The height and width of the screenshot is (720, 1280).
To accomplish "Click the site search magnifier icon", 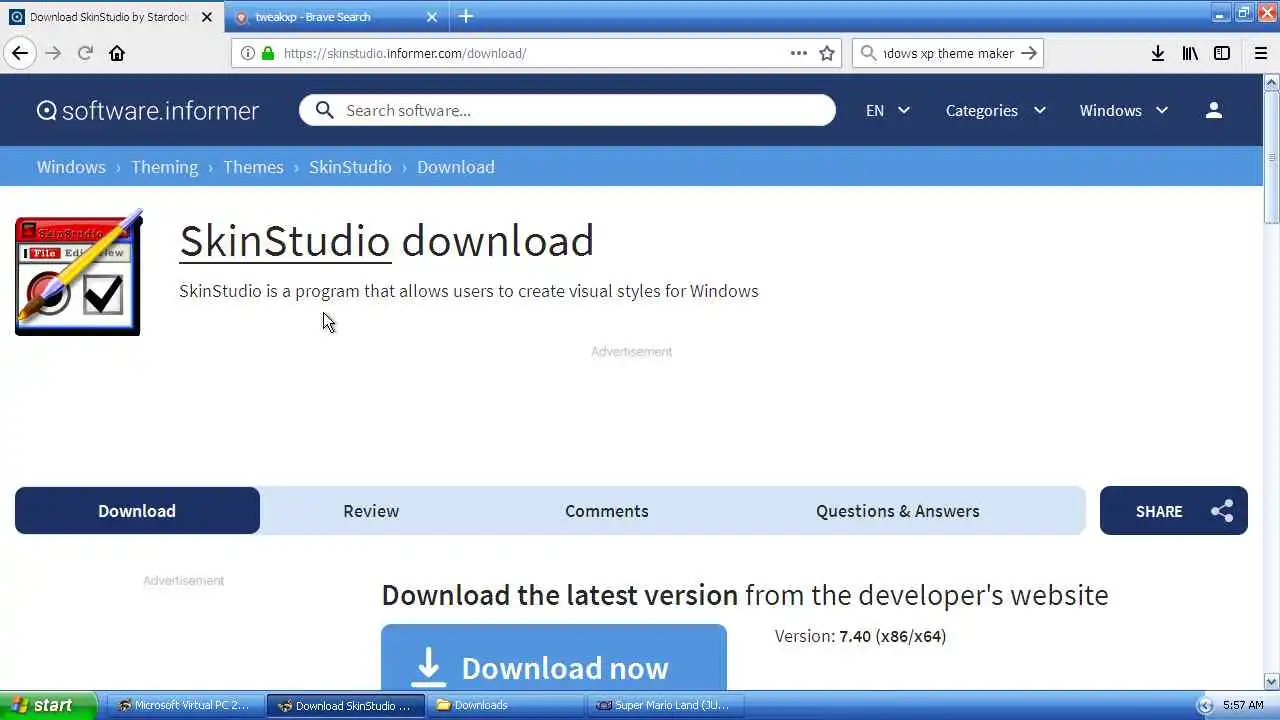I will click(x=324, y=110).
